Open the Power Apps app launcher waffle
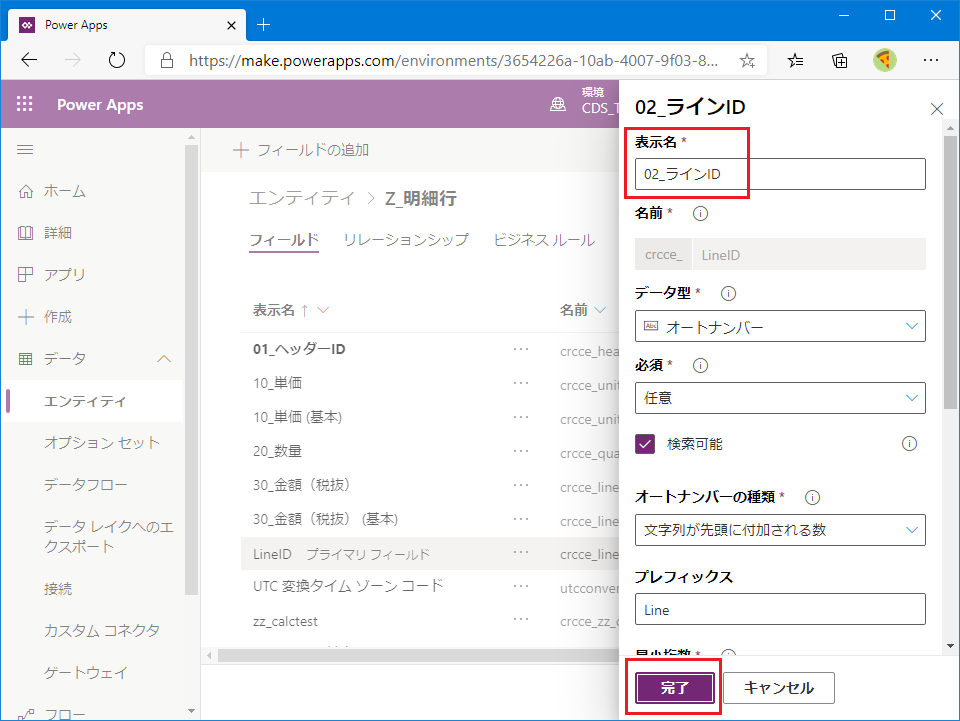Screen dimensions: 960x721 point(24,104)
